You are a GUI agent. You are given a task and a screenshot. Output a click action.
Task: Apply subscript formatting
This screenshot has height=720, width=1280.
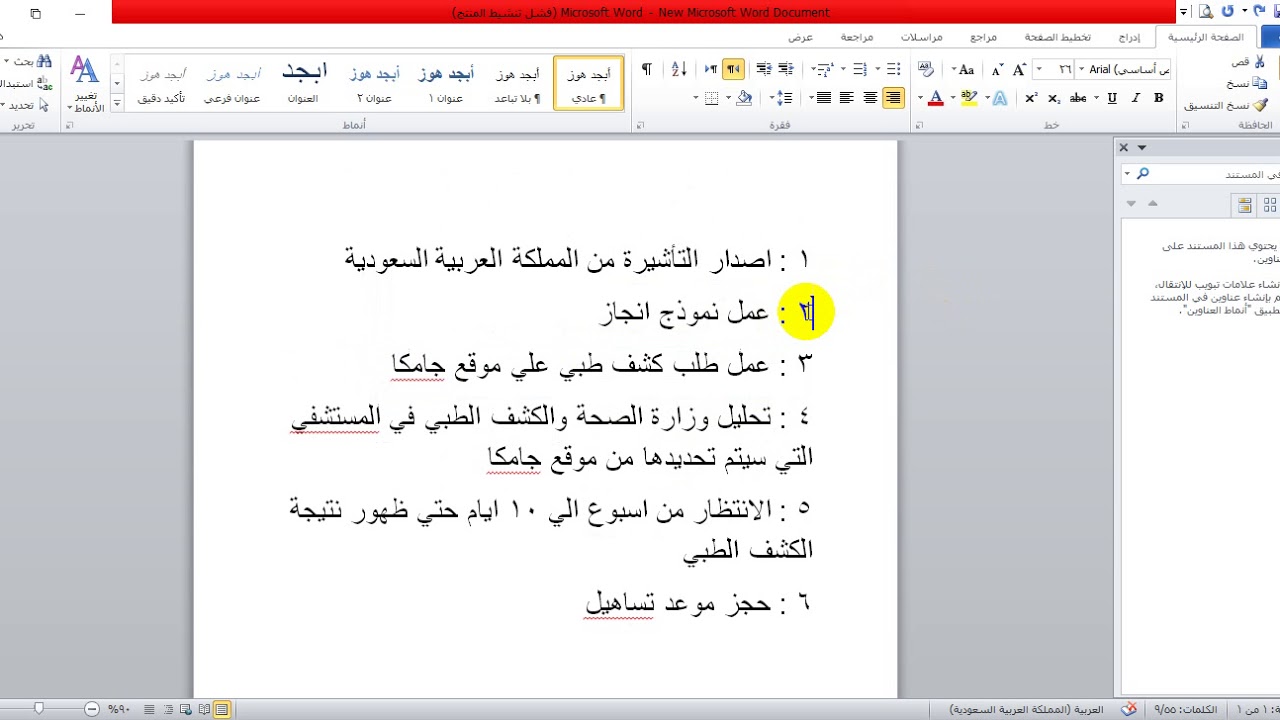1054,98
